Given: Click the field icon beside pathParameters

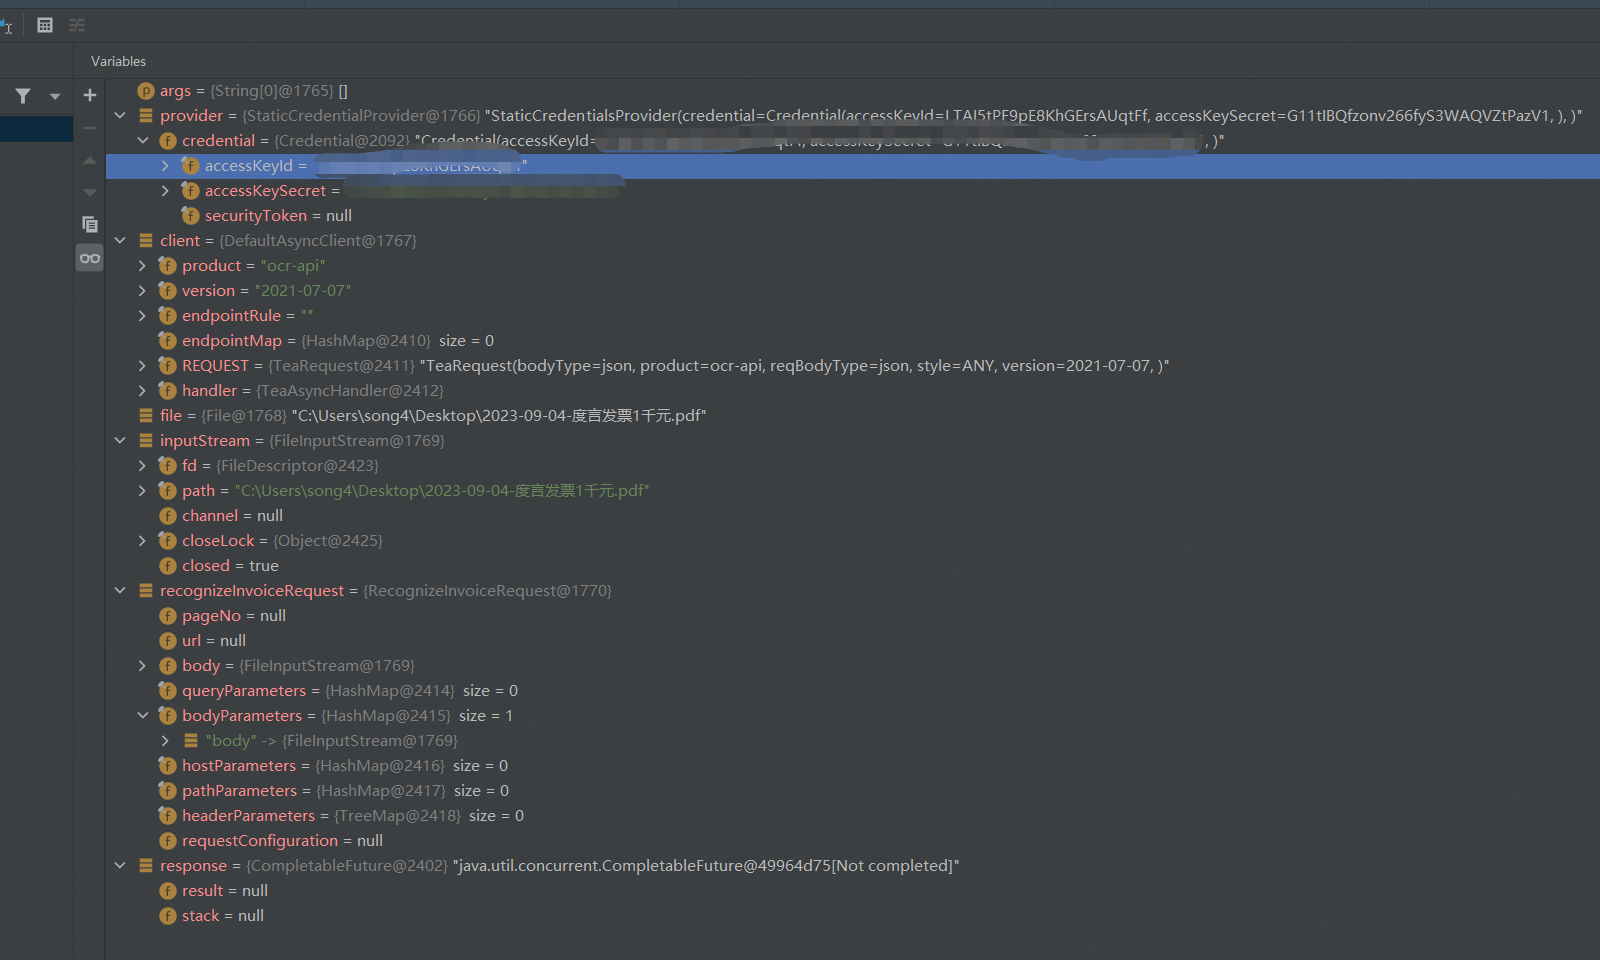Looking at the screenshot, I should pos(168,791).
